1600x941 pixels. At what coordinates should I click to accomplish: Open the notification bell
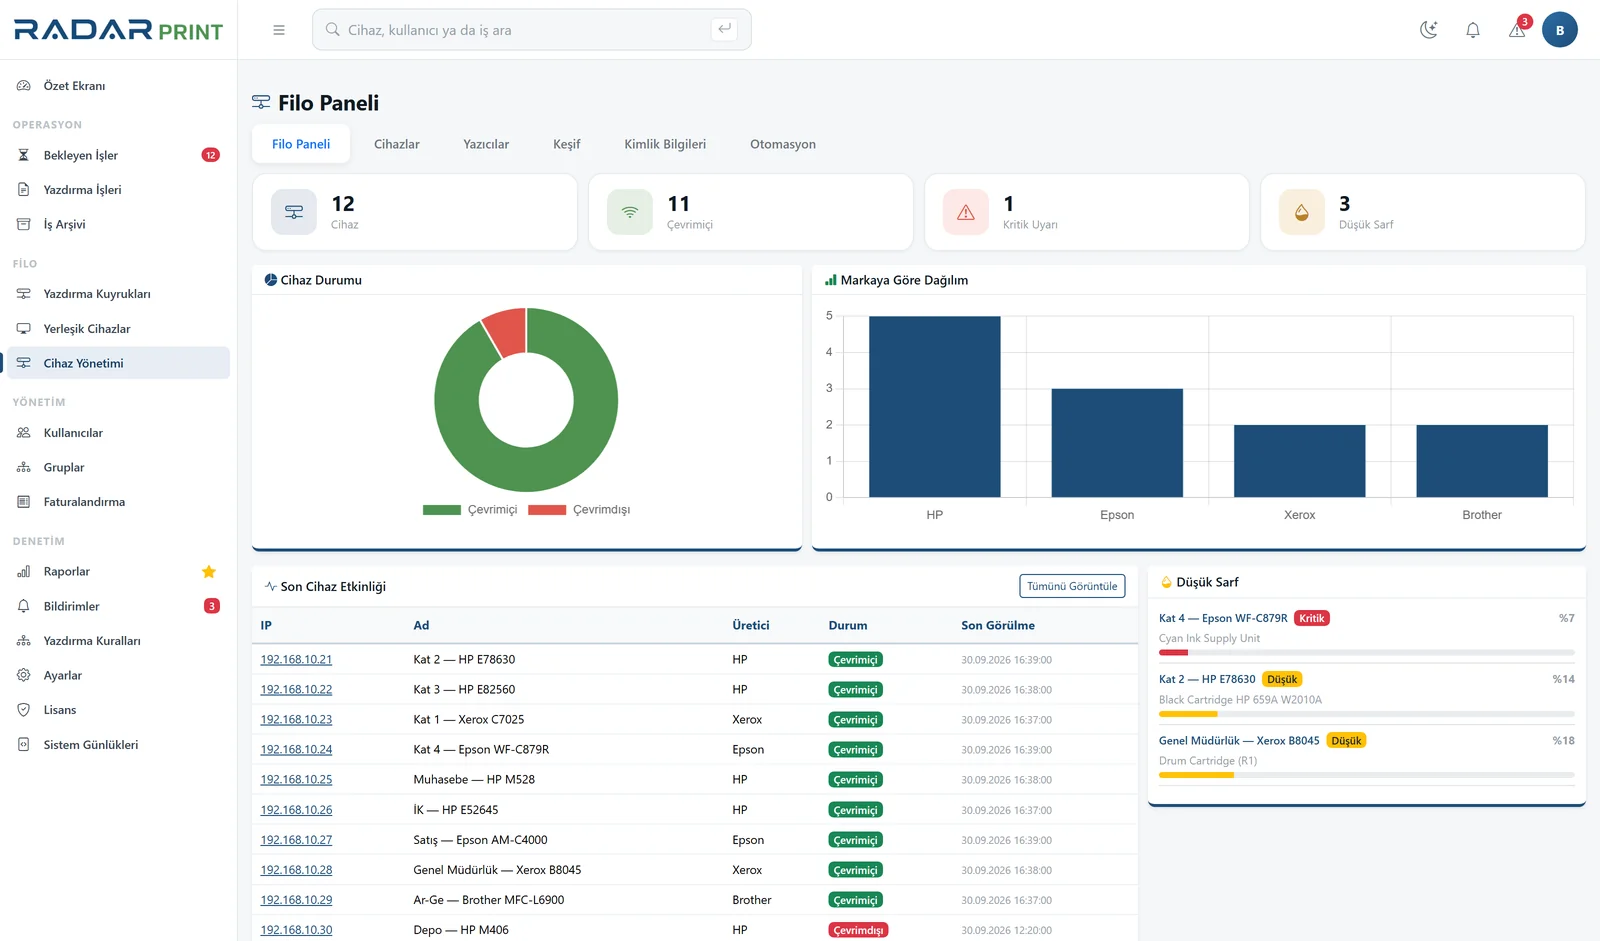(1473, 30)
